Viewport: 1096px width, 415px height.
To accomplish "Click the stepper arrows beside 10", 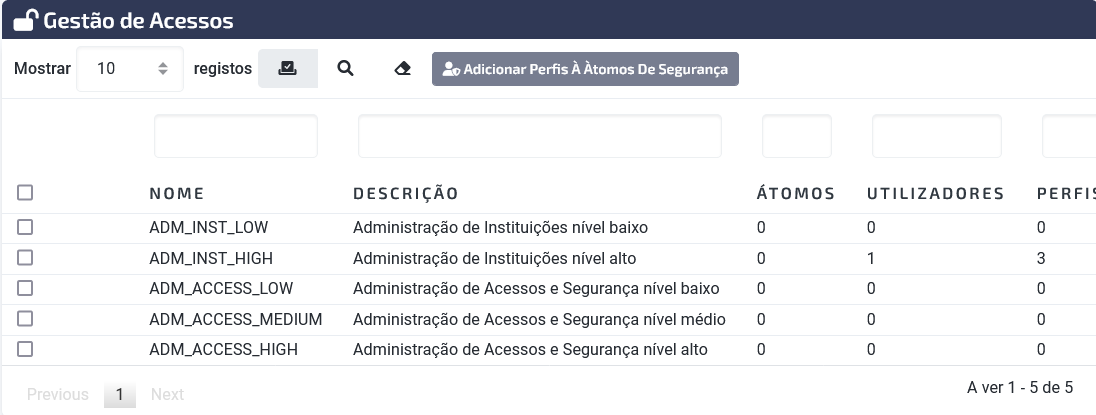I will tap(163, 68).
